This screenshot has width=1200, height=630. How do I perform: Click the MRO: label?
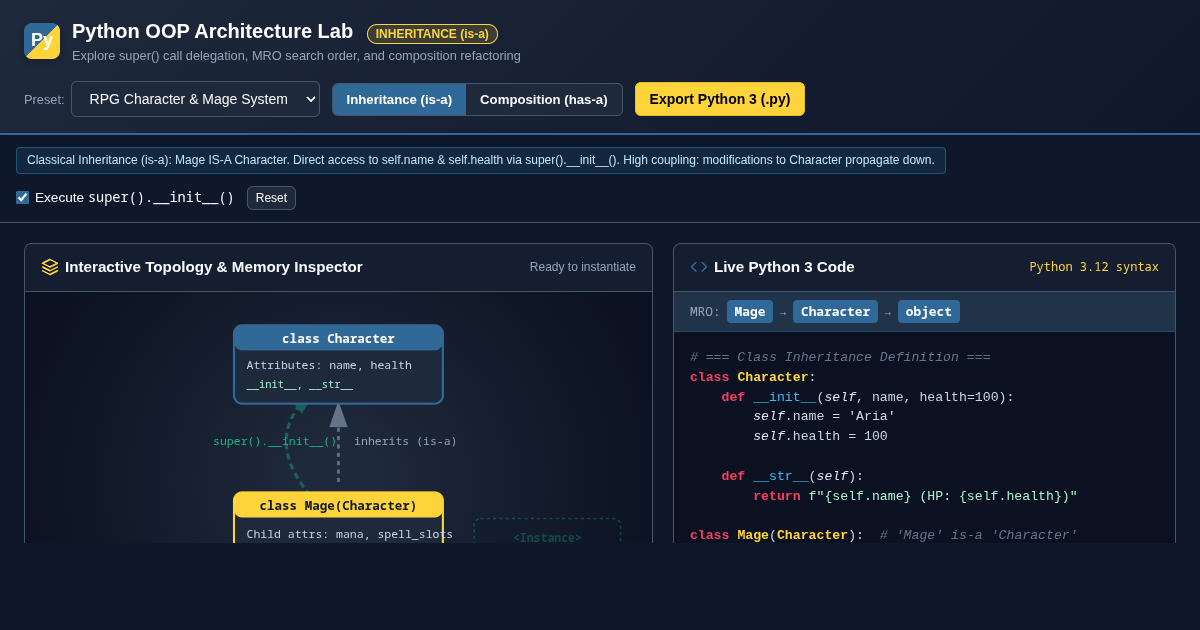[705, 312]
